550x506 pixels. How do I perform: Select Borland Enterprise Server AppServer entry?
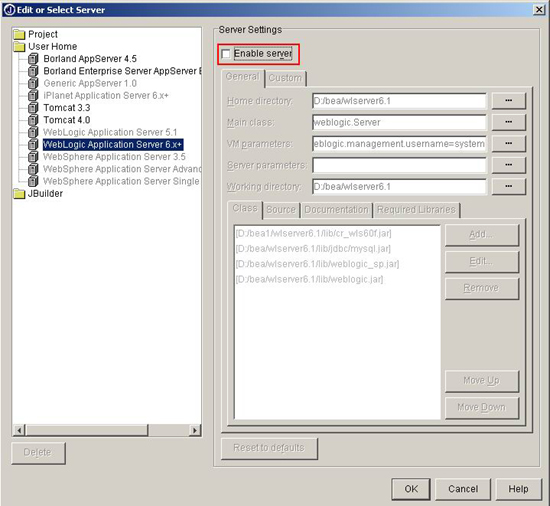tap(122, 71)
